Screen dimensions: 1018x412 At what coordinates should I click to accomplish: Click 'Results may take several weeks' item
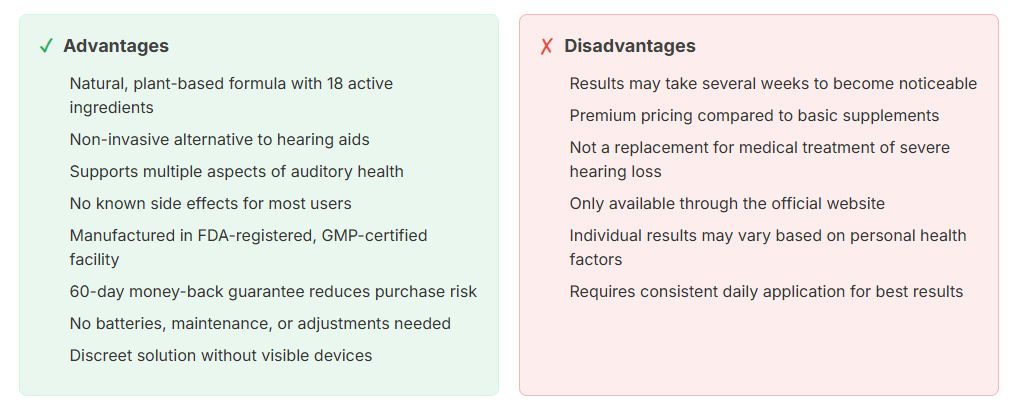tap(773, 84)
